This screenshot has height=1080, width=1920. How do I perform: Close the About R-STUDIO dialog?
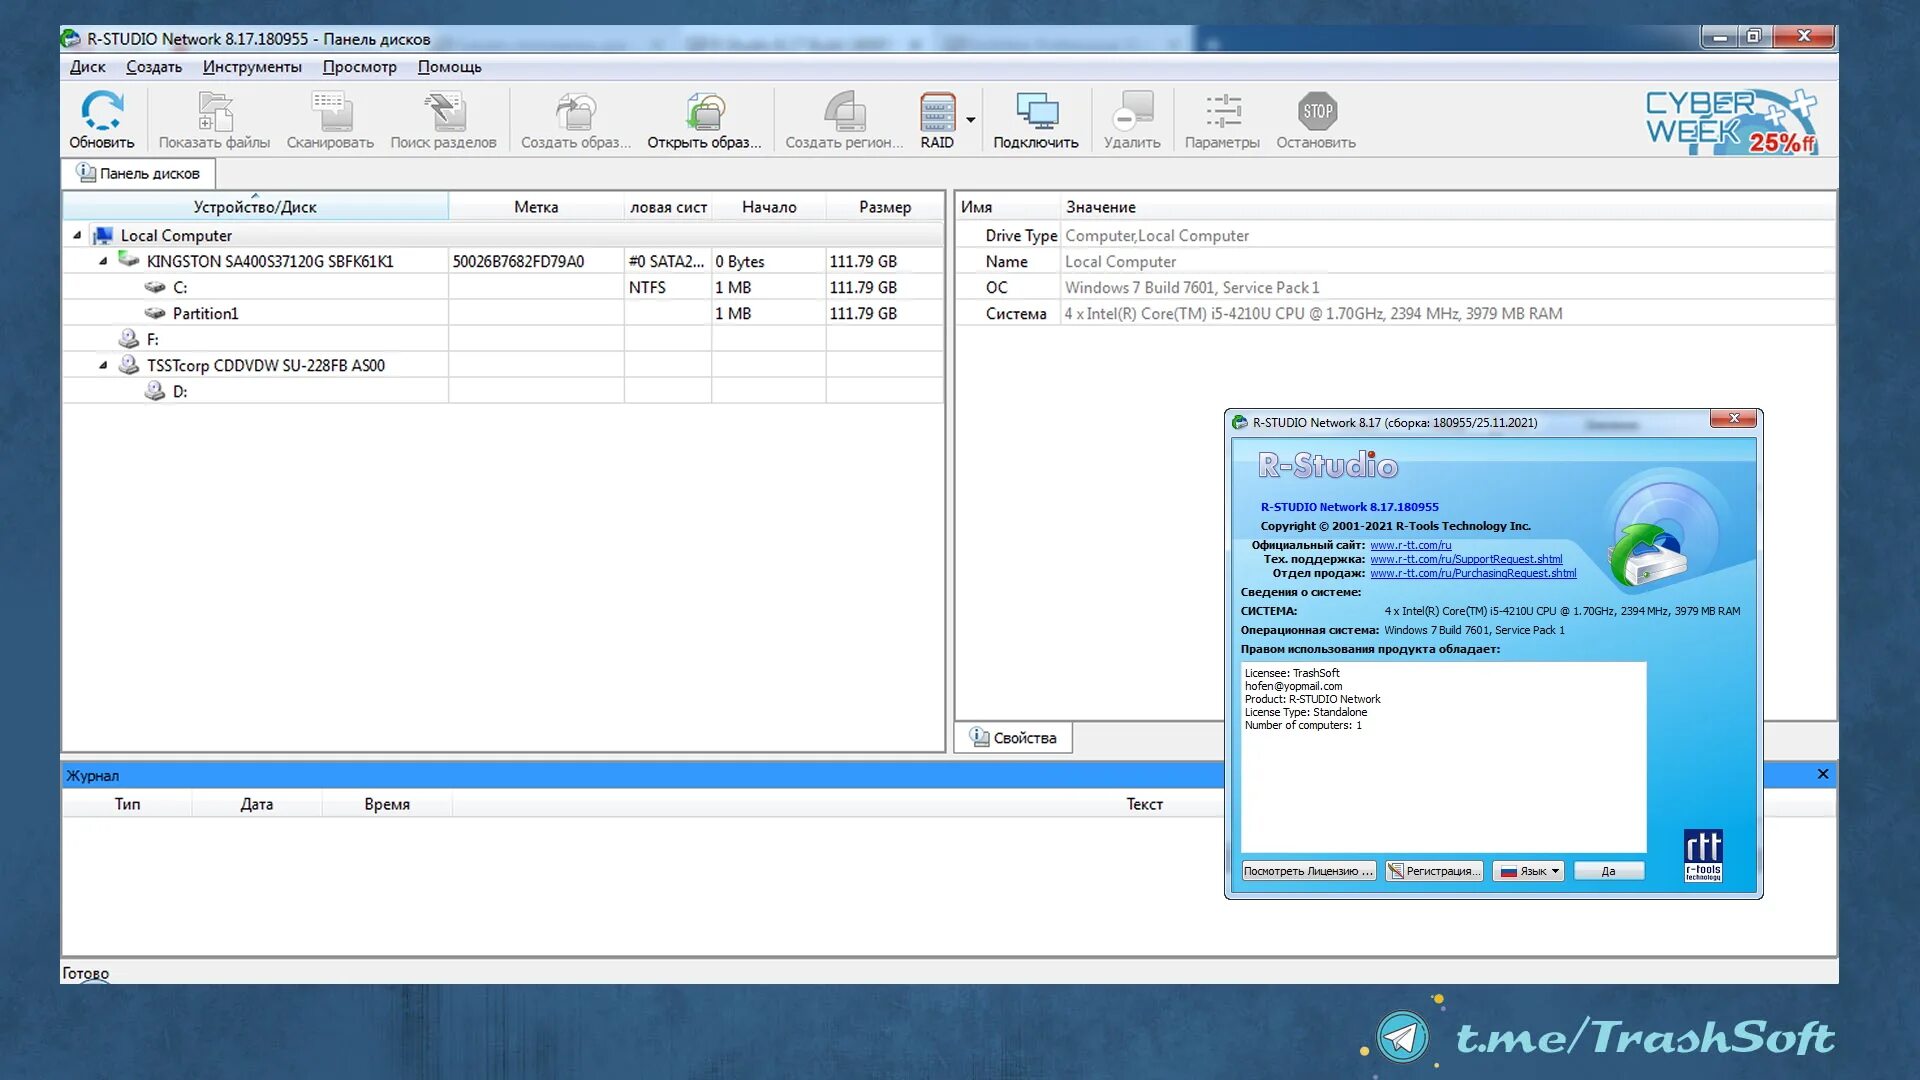click(1734, 419)
